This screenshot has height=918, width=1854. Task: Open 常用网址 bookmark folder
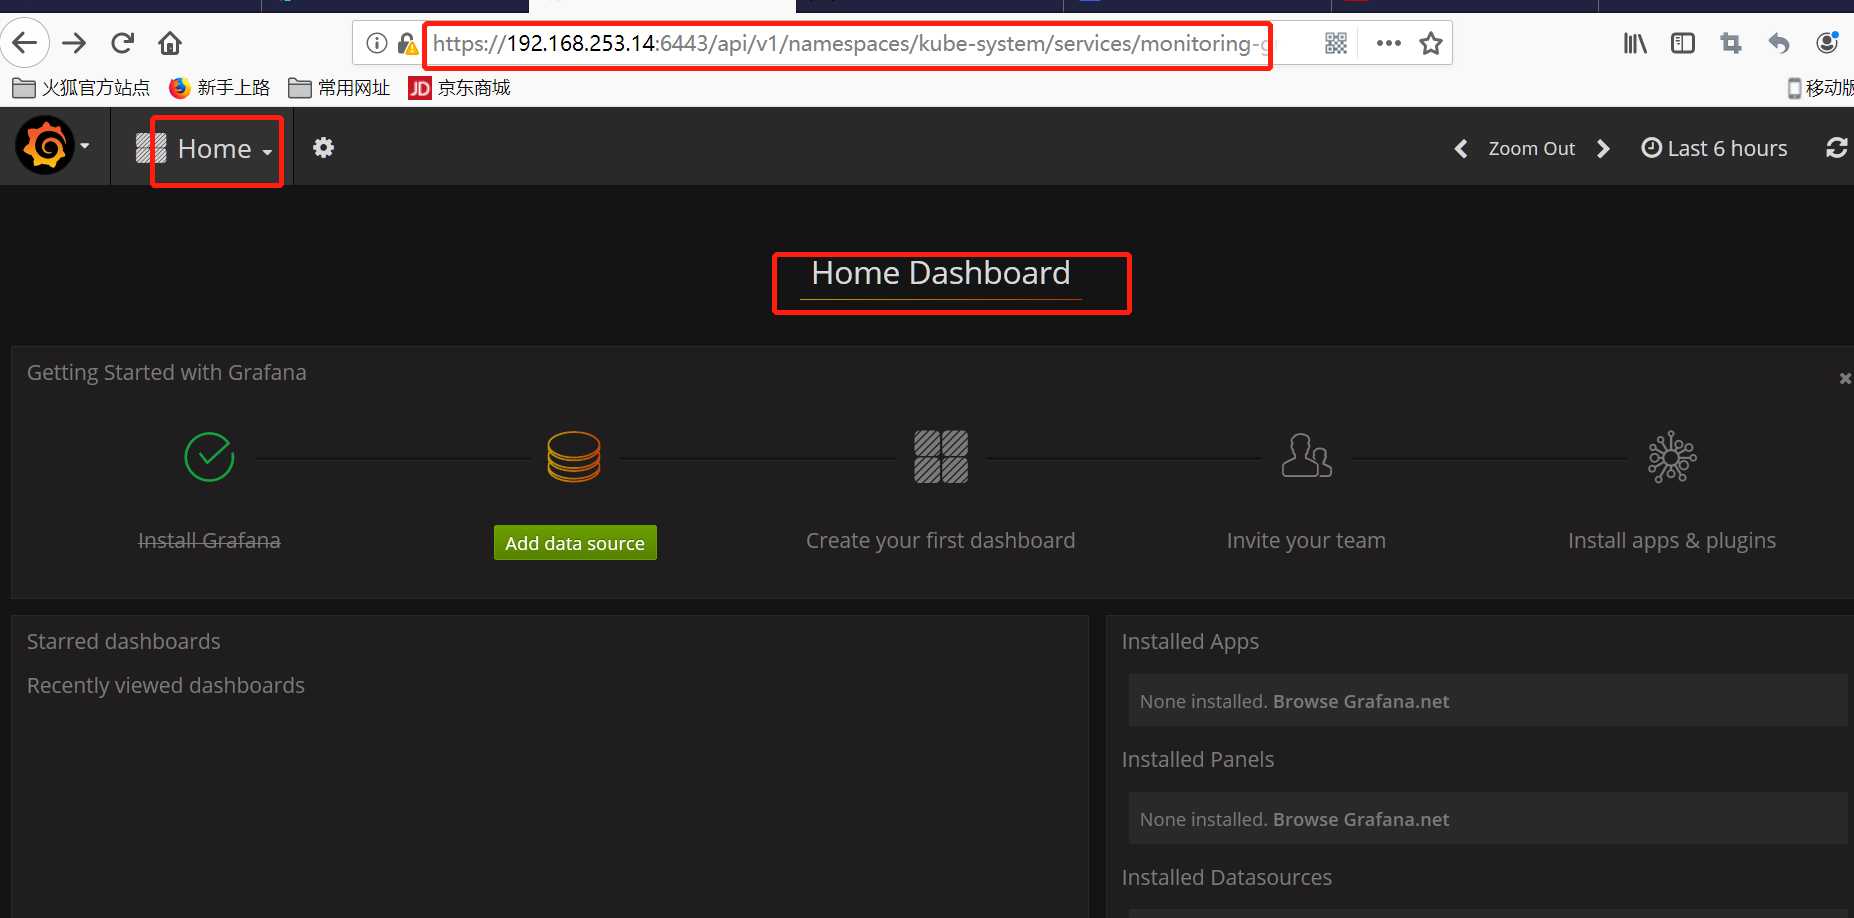point(339,88)
